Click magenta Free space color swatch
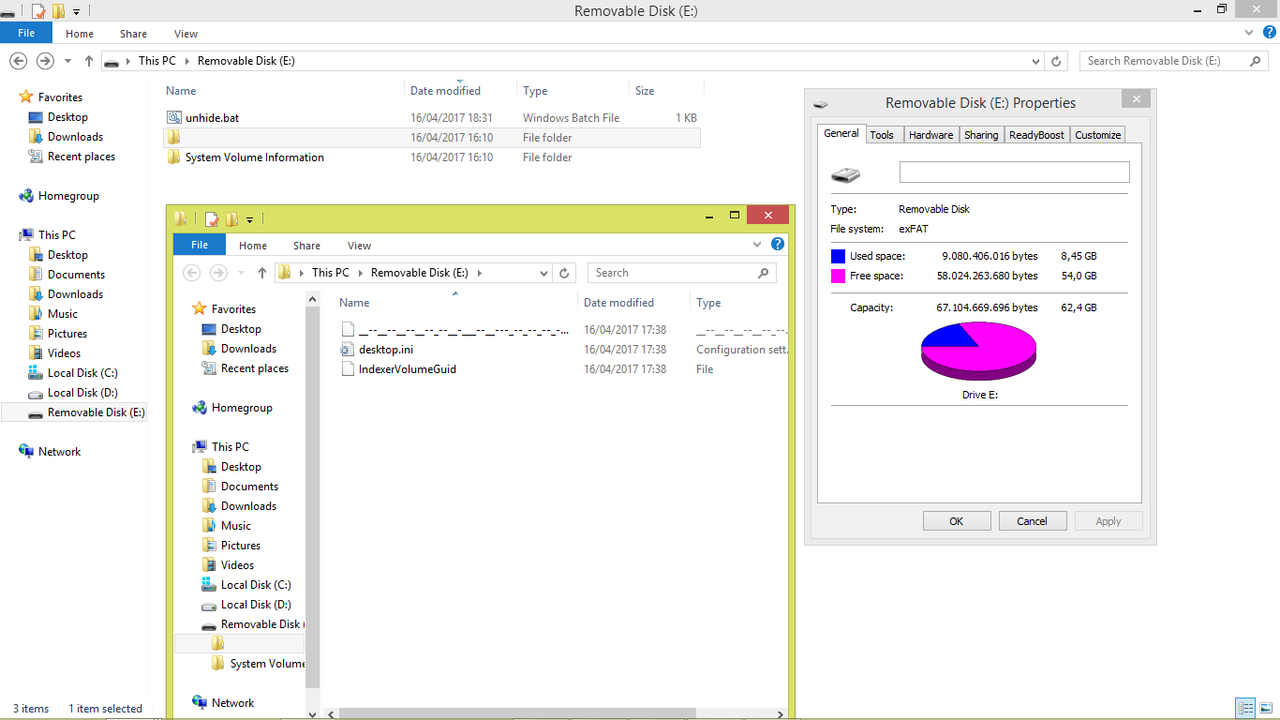 point(838,276)
